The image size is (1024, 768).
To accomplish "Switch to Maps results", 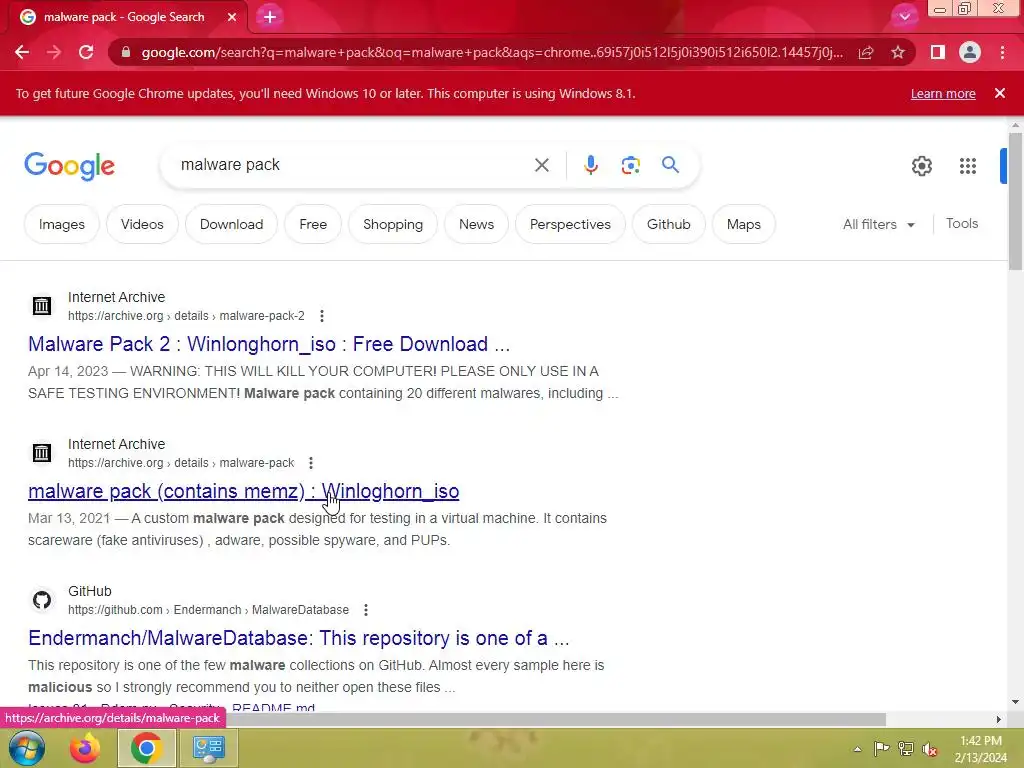I will point(743,224).
